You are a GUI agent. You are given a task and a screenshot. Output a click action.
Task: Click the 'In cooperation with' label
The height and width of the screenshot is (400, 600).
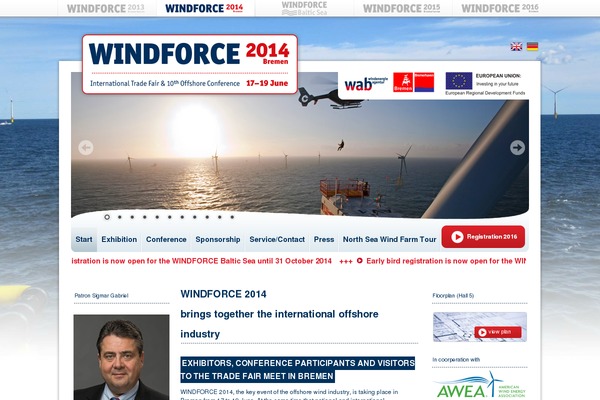pos(456,359)
